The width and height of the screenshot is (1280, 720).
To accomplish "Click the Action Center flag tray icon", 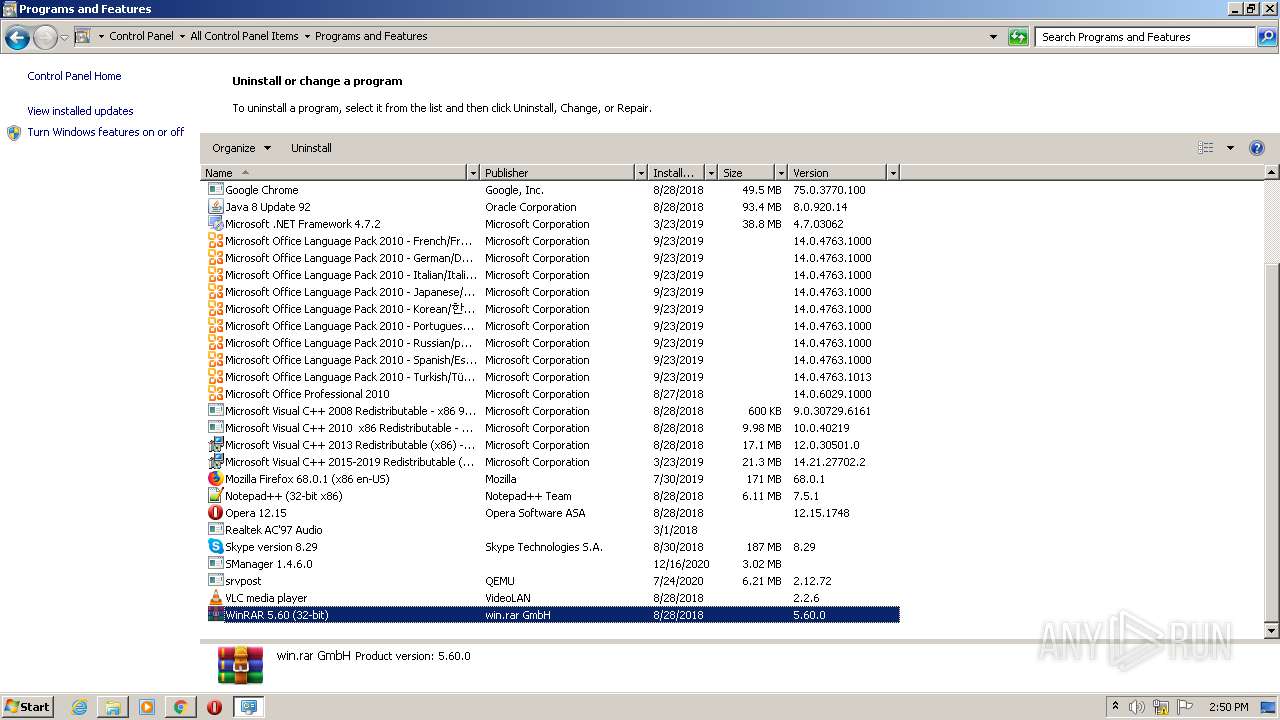I will click(1185, 707).
